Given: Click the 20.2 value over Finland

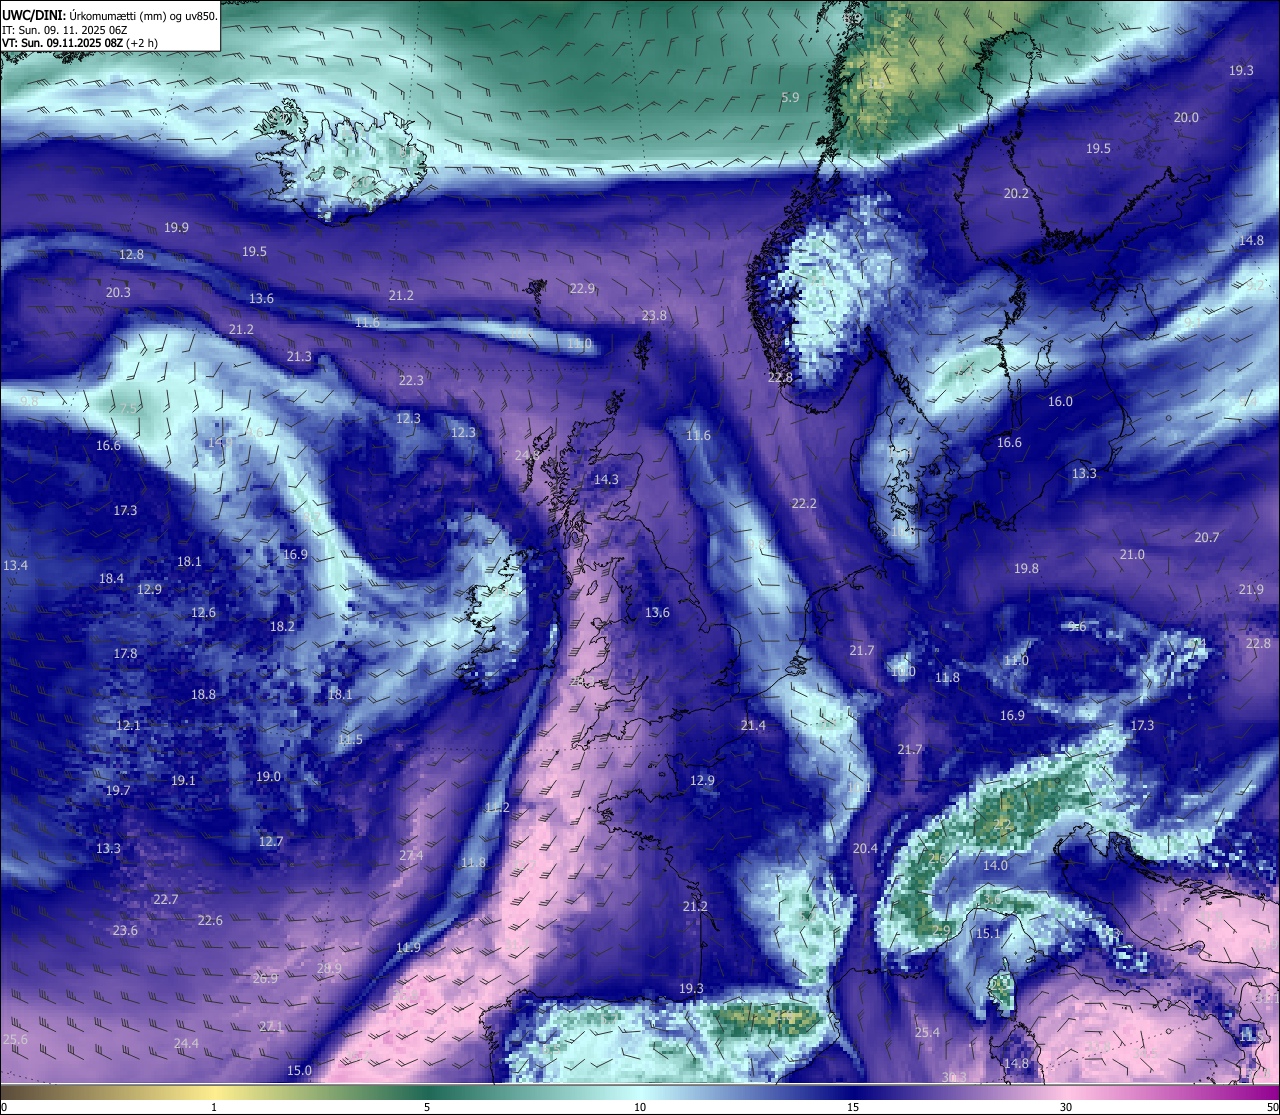Looking at the screenshot, I should tap(1016, 193).
